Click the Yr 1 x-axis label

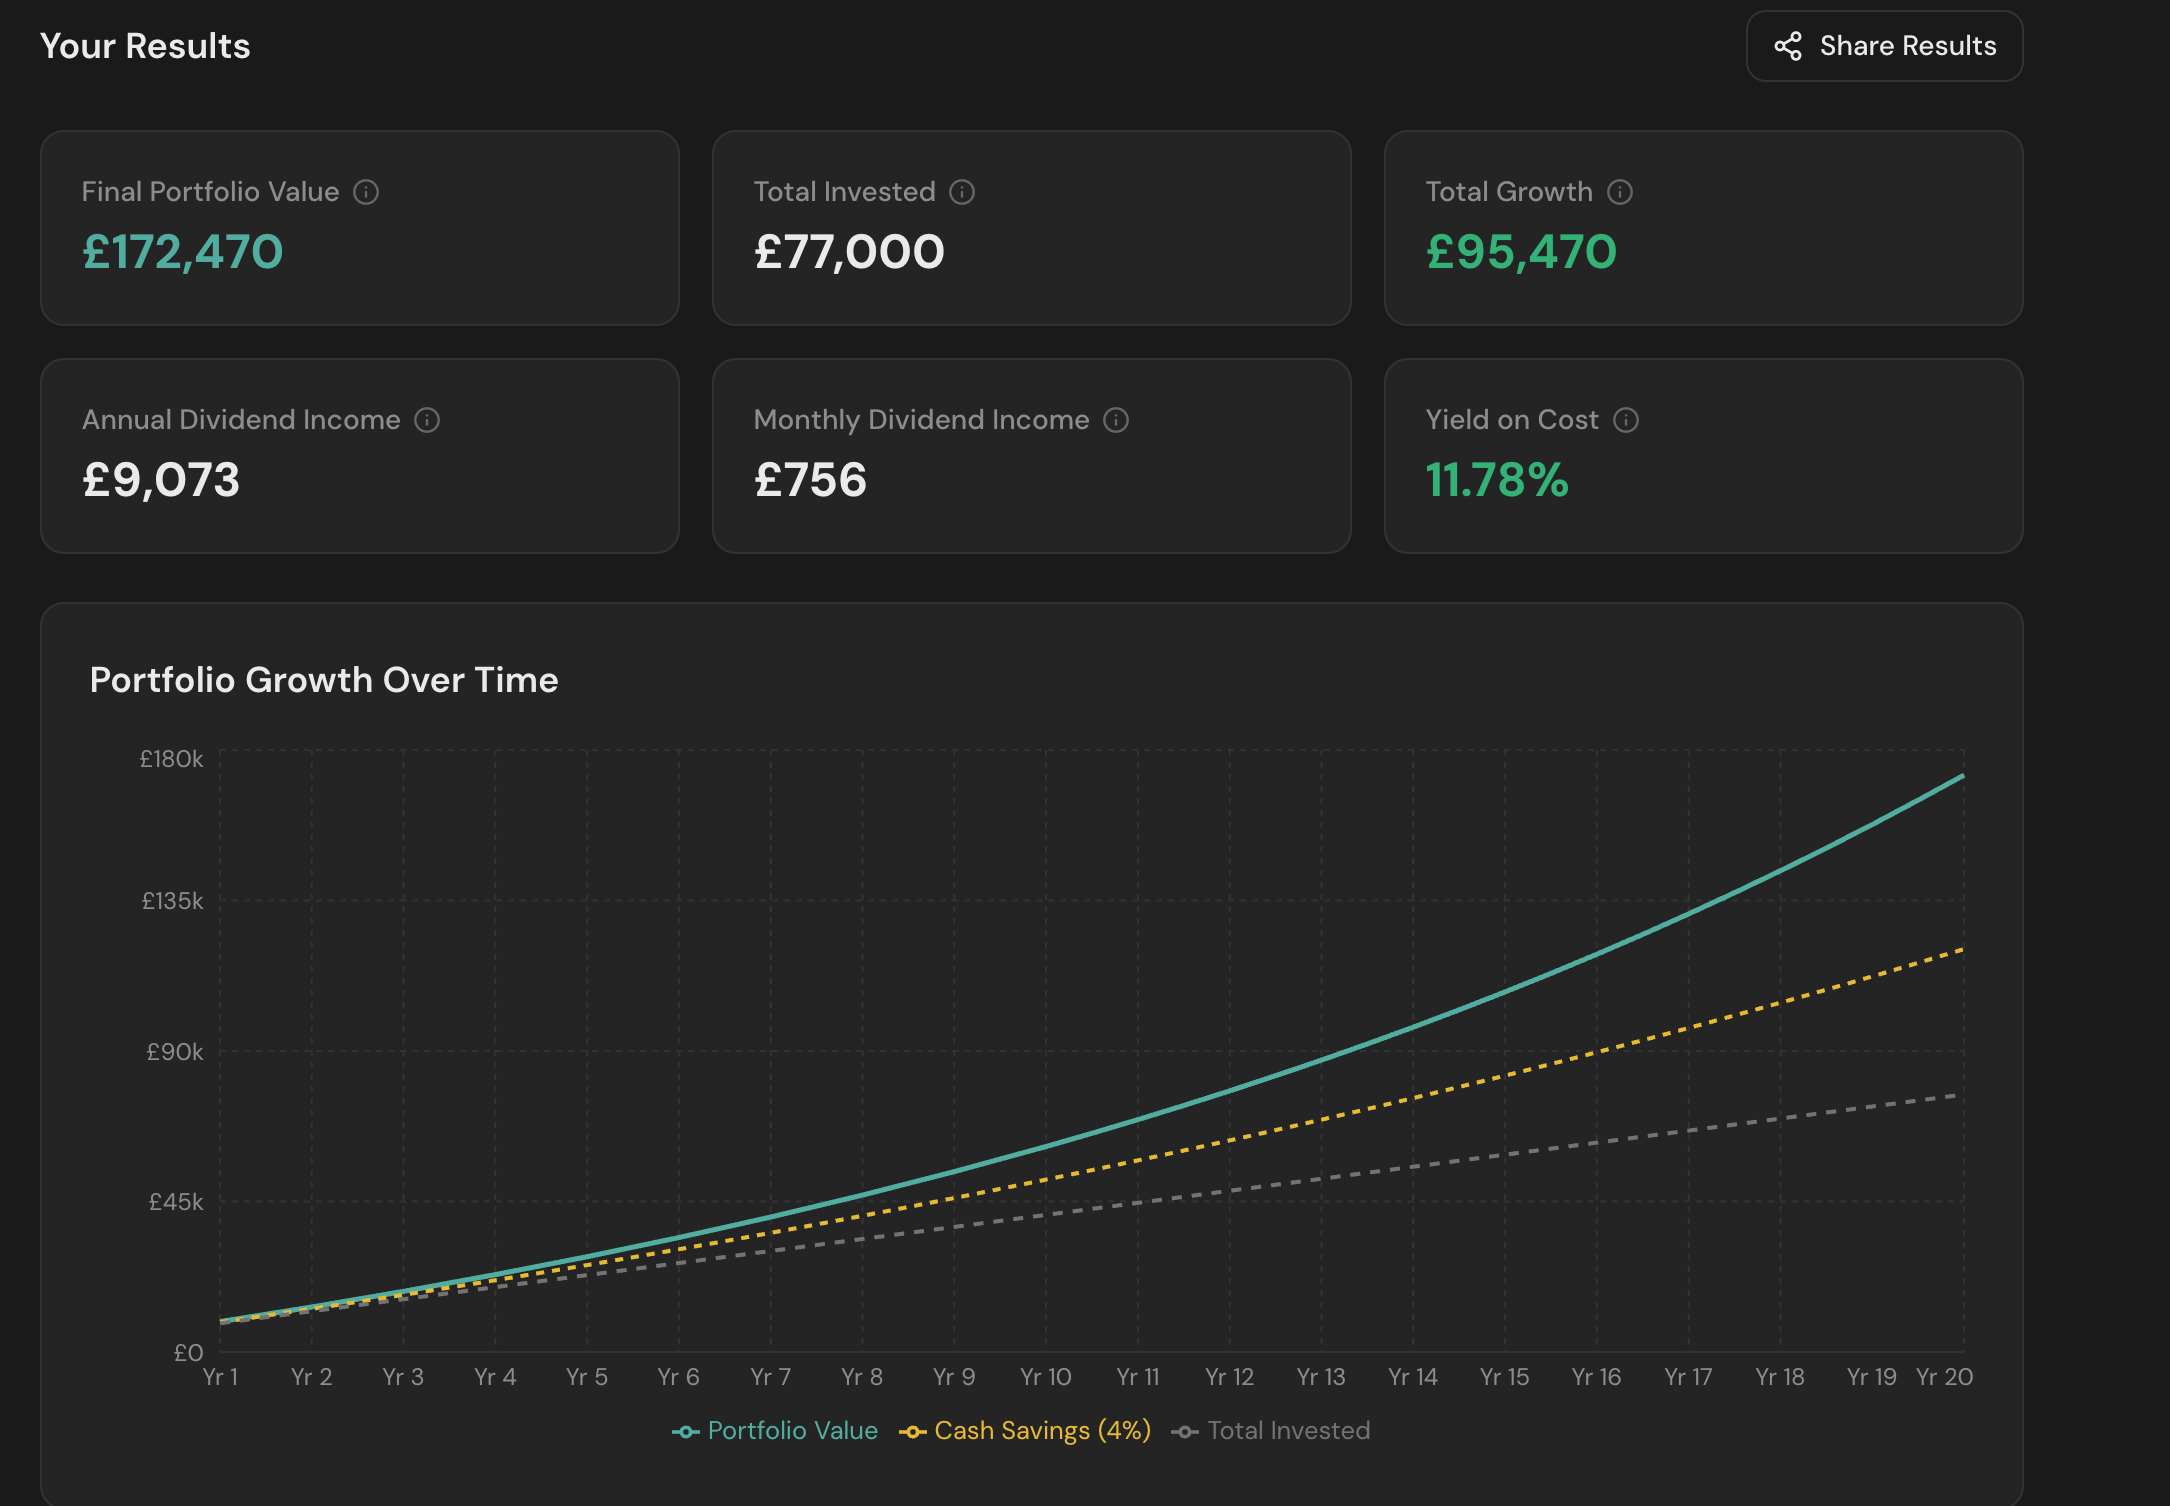pos(220,1377)
